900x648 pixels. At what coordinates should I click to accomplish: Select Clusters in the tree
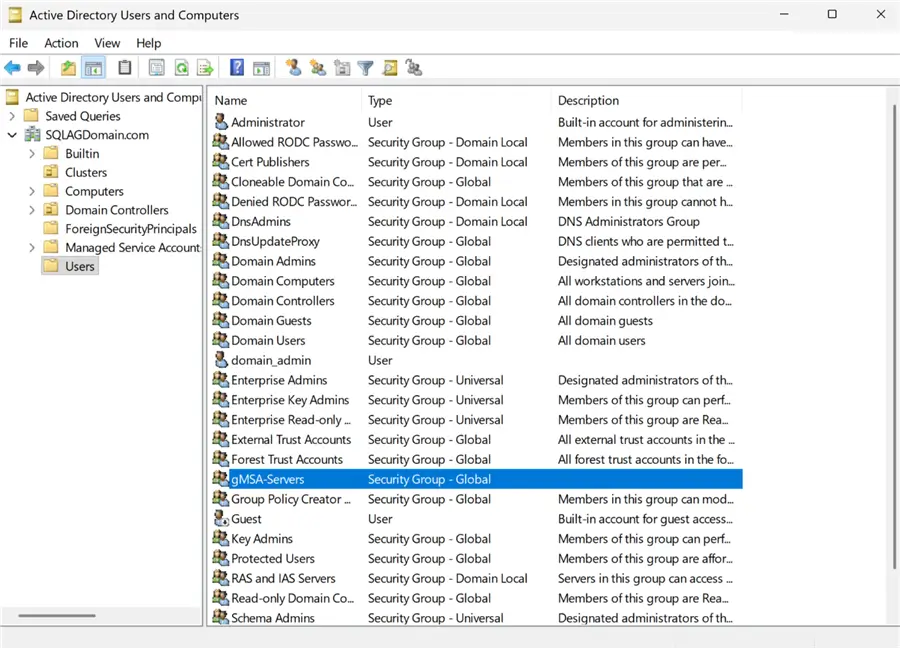coord(86,172)
